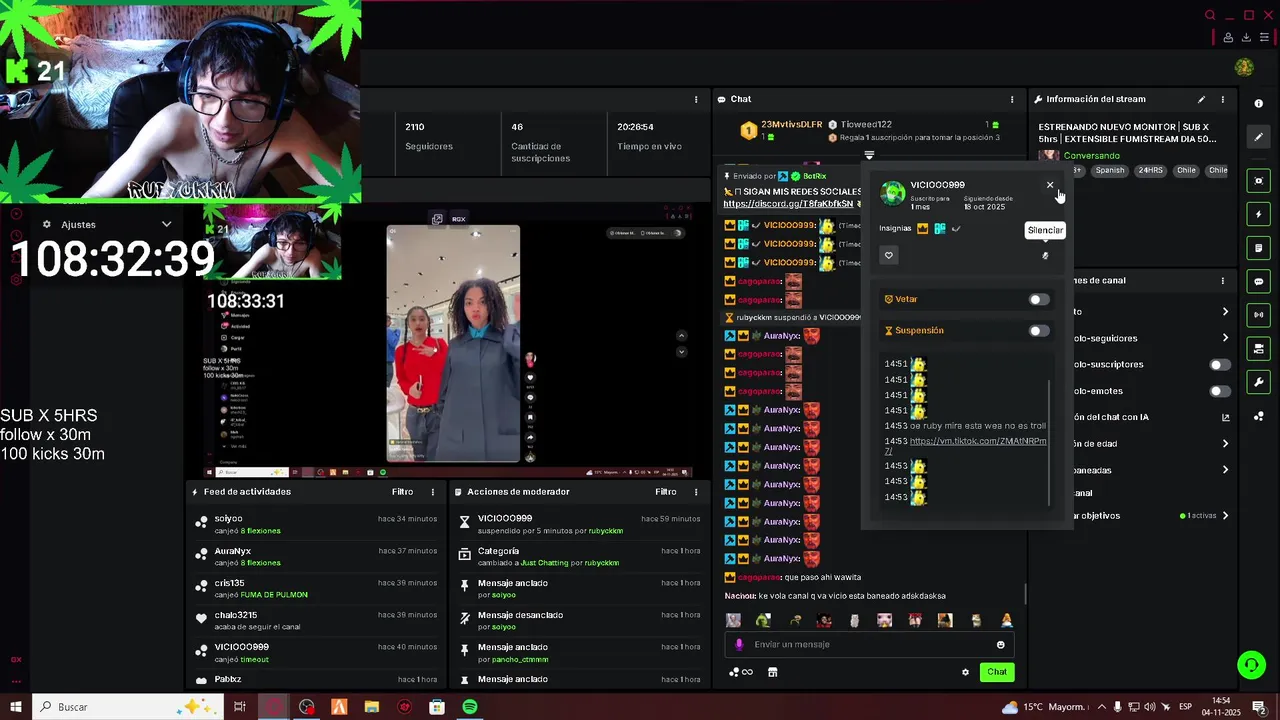
Task: Click the 2110 Seguidores stat
Action: tap(429, 136)
